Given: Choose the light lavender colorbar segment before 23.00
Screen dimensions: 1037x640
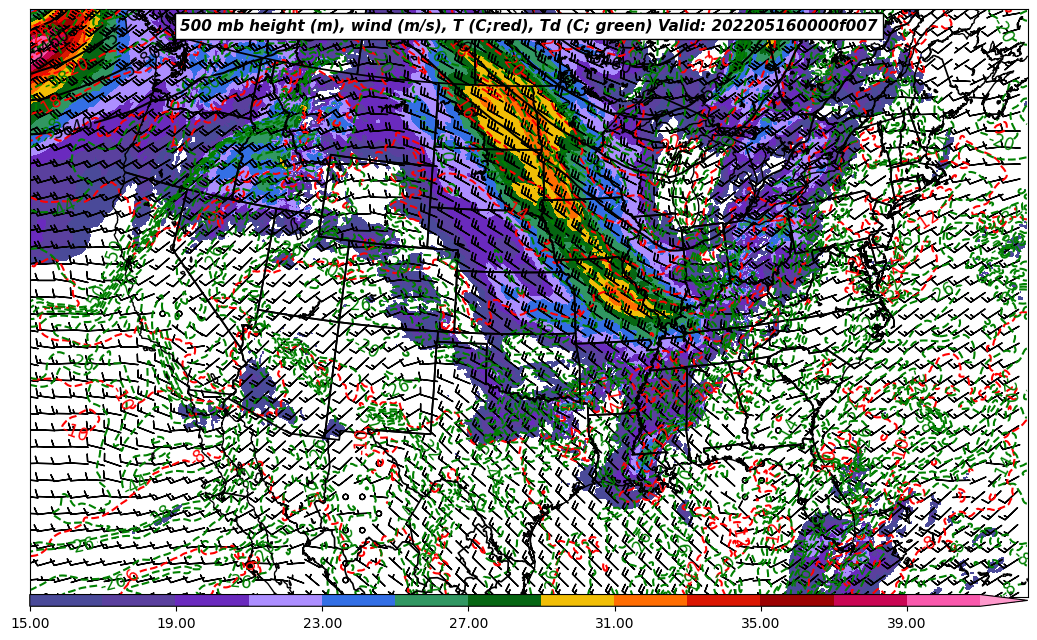Looking at the screenshot, I should pos(285,601).
